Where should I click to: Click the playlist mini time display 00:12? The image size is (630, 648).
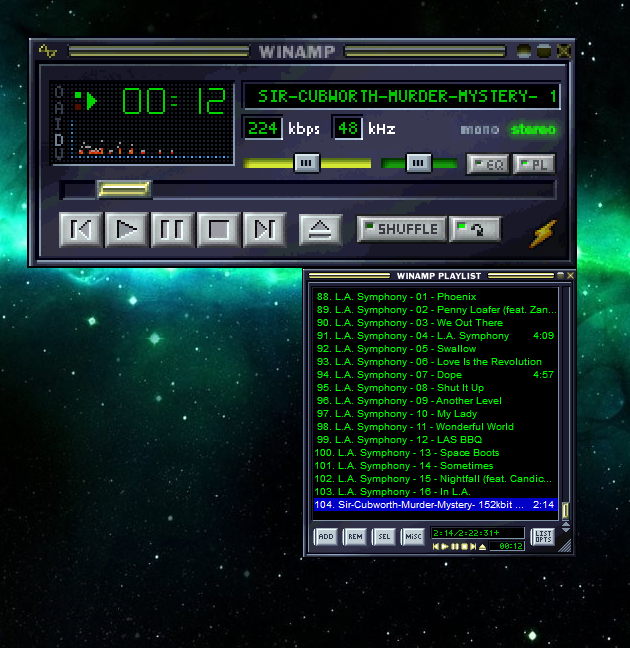[x=507, y=546]
